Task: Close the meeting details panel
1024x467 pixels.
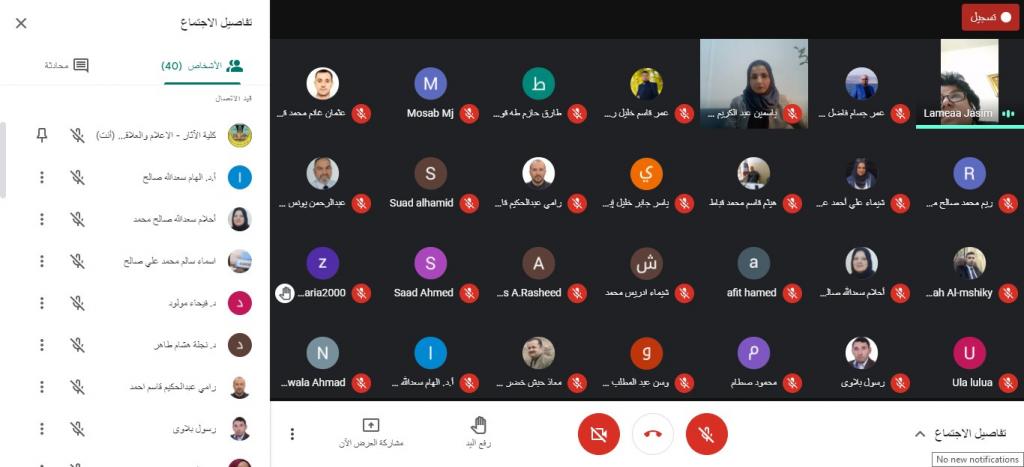Action: [21, 24]
